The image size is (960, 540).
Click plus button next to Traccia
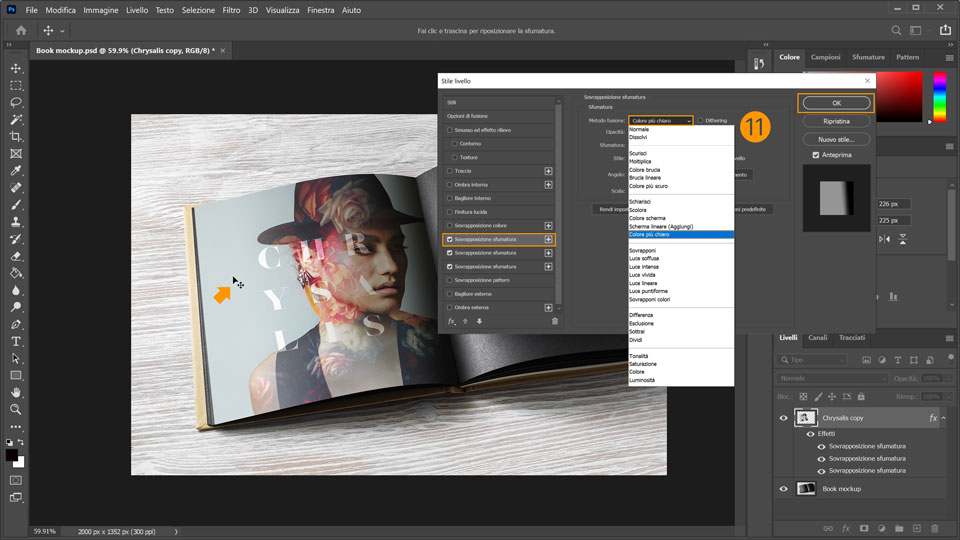[x=549, y=171]
